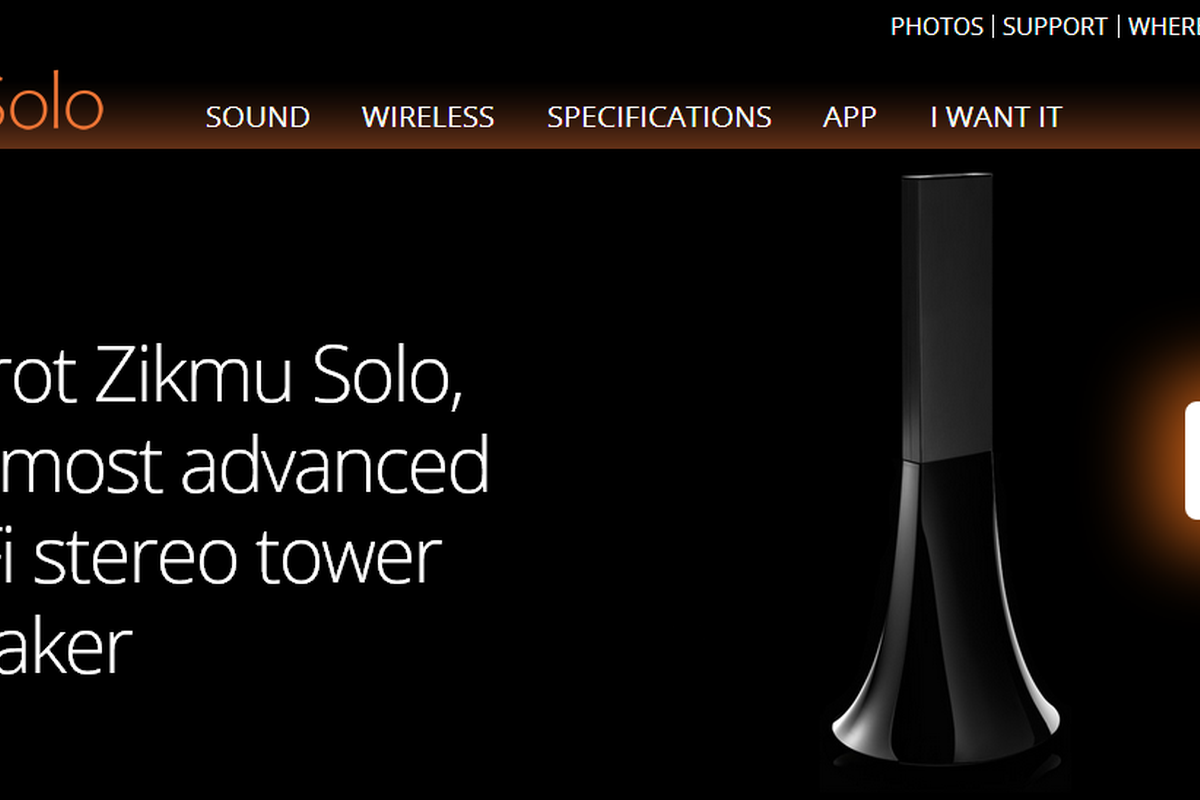The width and height of the screenshot is (1200, 800).
Task: Click the cut-off WHERE link at top right
Action: point(1164,27)
